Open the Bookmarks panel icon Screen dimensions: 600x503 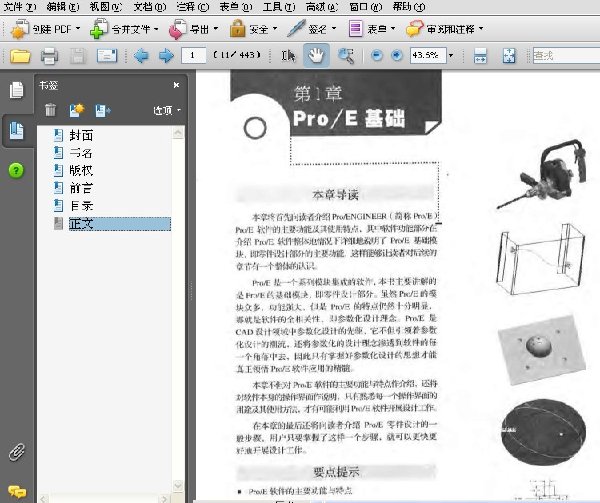(16, 131)
